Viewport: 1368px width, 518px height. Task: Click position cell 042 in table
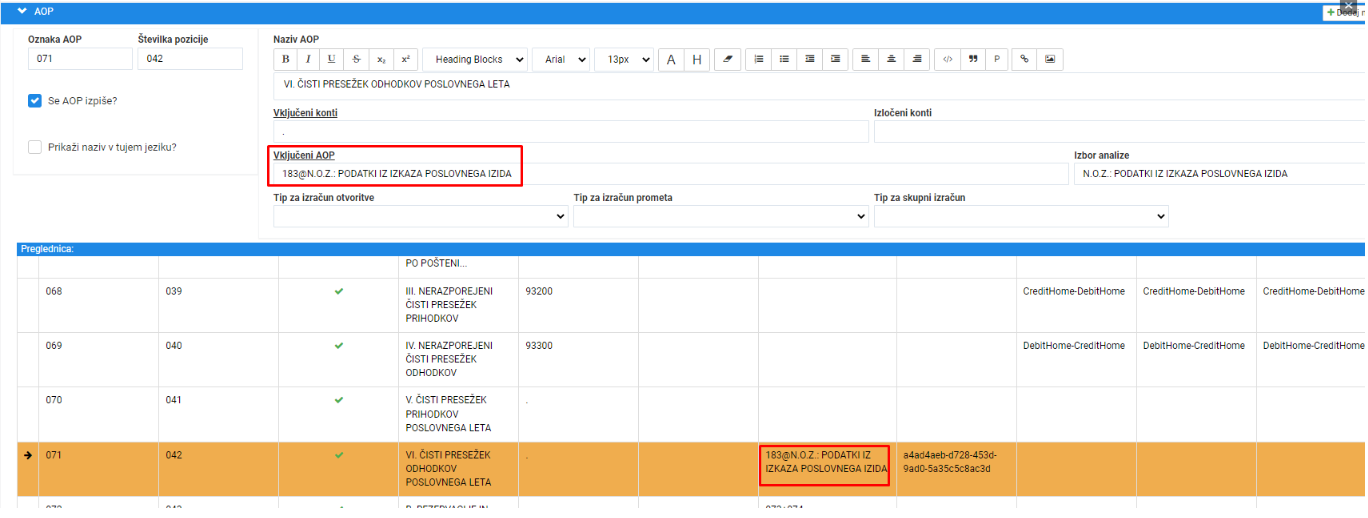click(x=218, y=469)
